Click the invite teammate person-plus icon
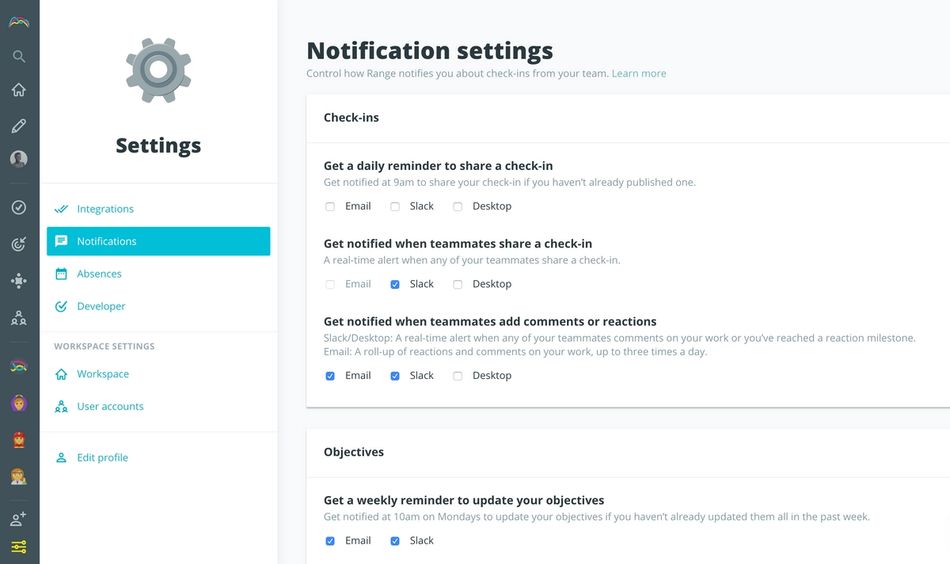Viewport: 950px width, 564px height. point(19,519)
